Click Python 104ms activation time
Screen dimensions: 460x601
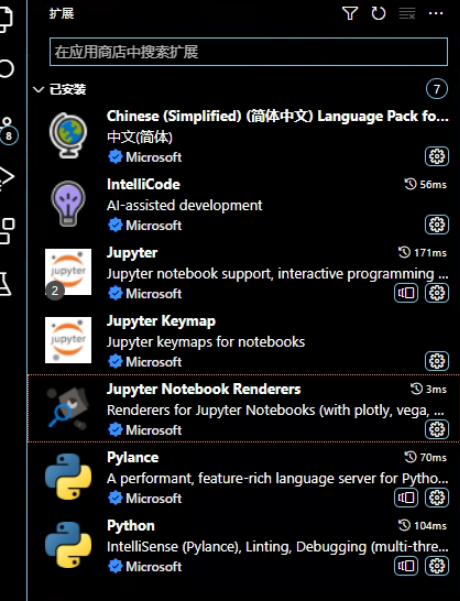[x=422, y=525]
